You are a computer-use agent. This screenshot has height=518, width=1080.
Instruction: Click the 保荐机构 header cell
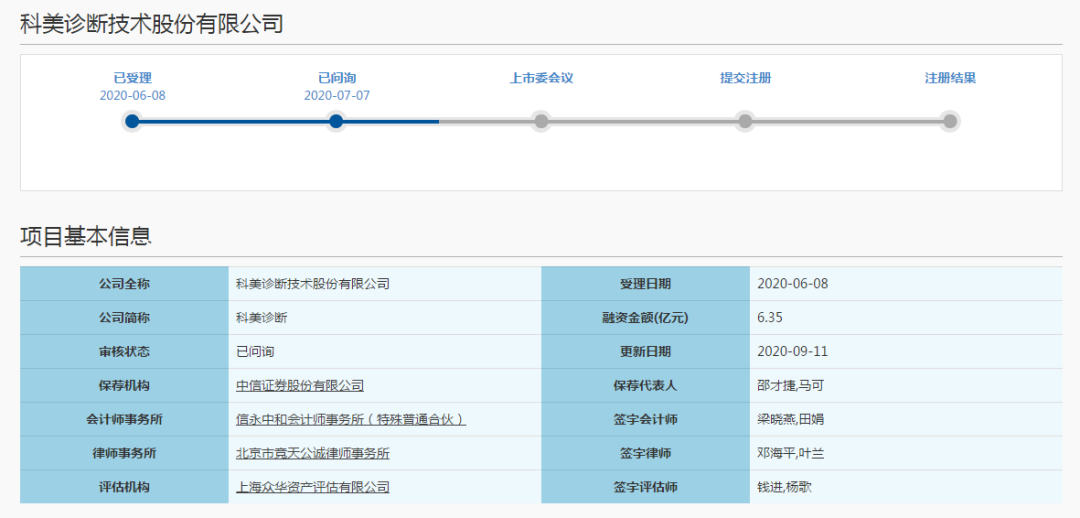[125, 386]
